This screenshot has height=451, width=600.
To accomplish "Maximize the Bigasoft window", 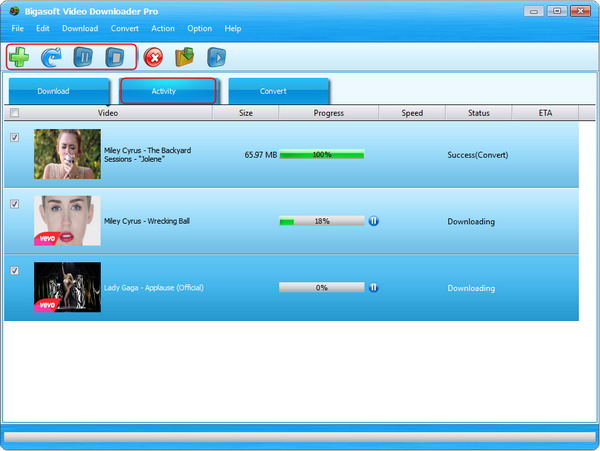I will (x=557, y=11).
